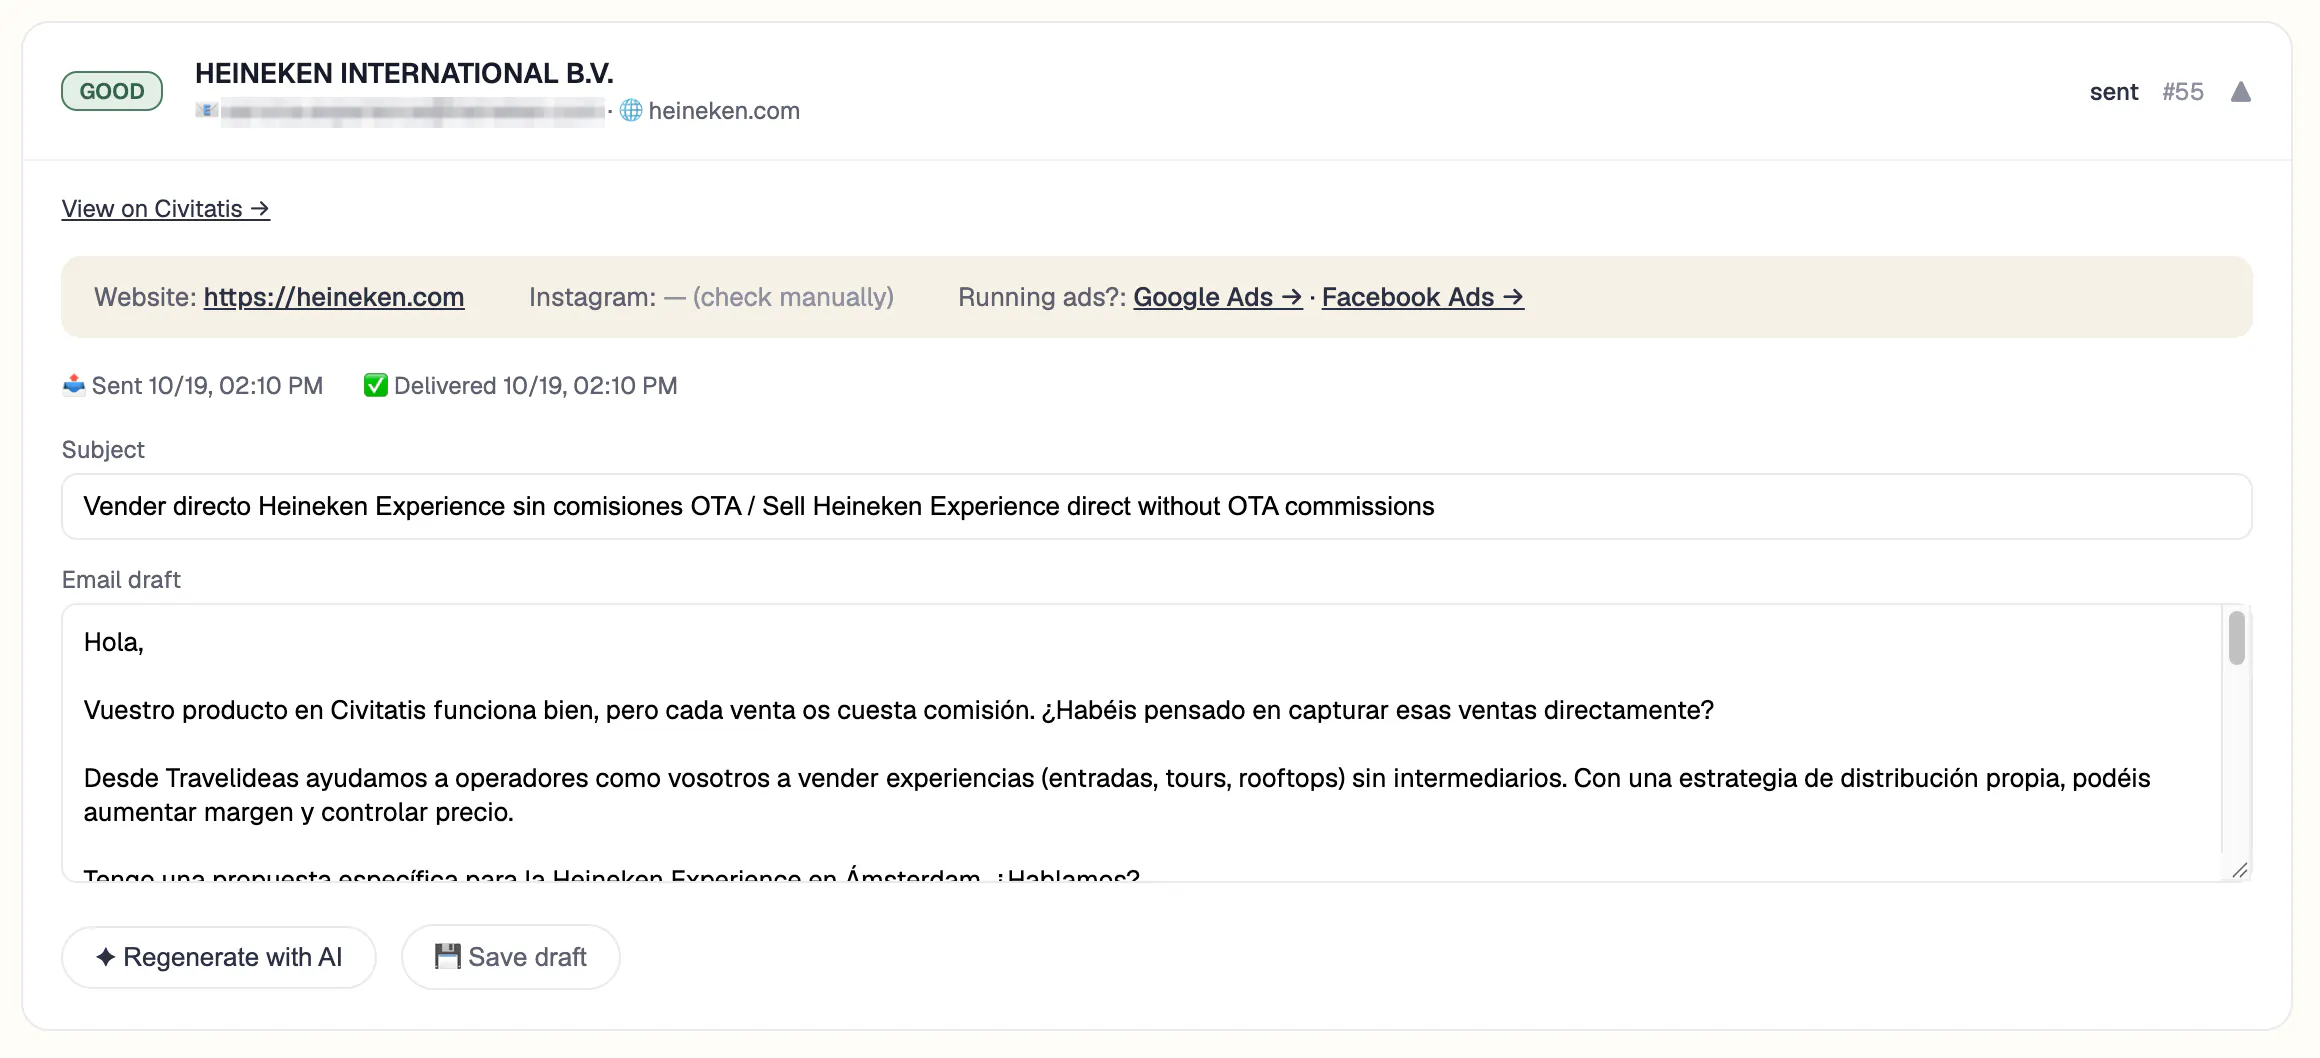2320x1058 pixels.
Task: Grab the text area resize handle
Action: point(2240,870)
